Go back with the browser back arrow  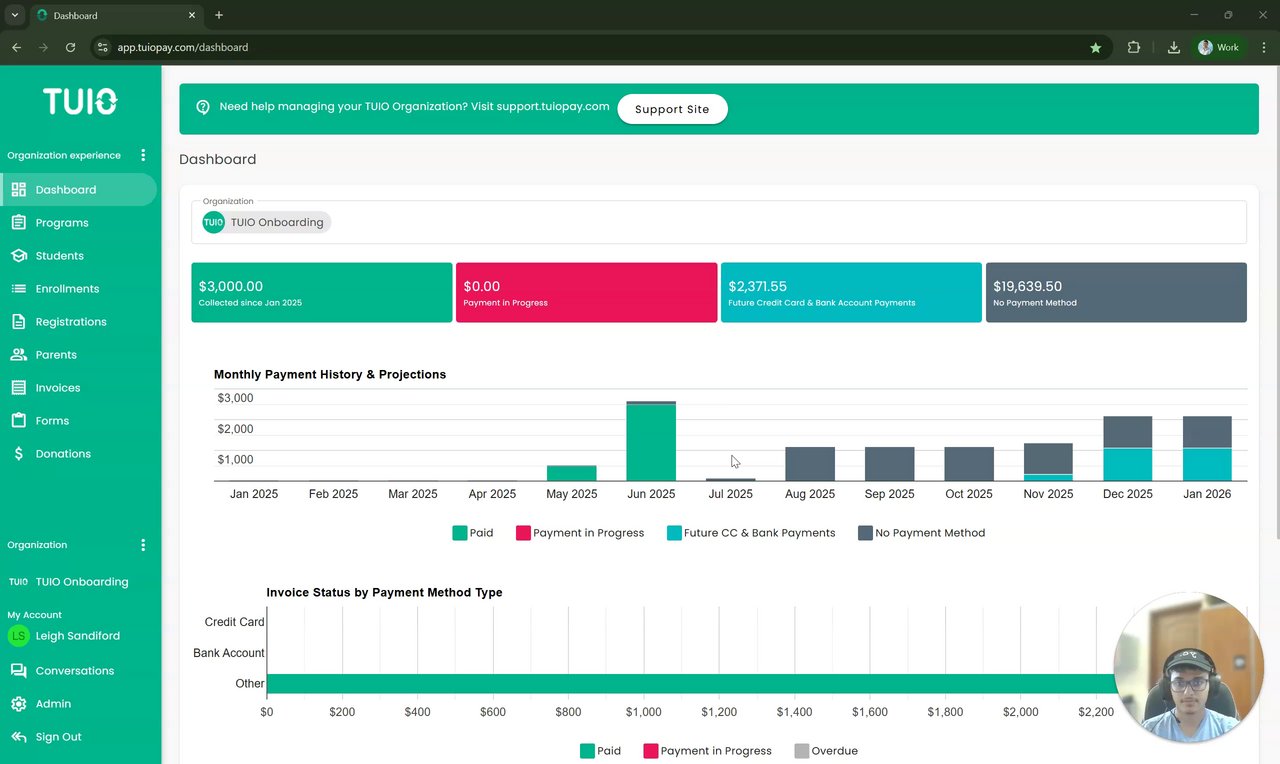(16, 47)
